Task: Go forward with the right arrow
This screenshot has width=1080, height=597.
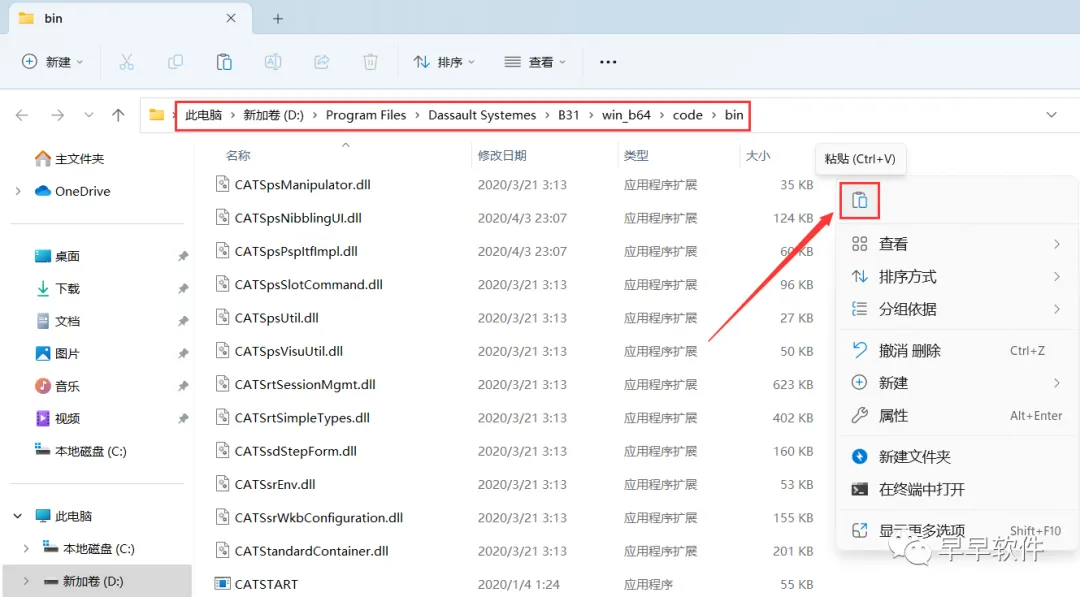Action: (x=58, y=115)
